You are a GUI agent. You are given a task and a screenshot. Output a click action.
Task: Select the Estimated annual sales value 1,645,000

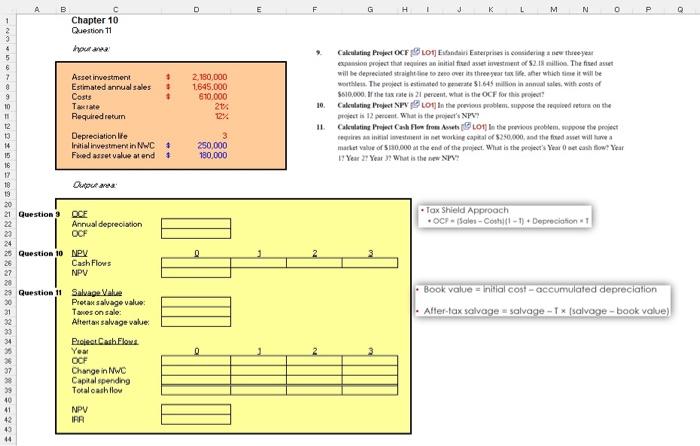pyautogui.click(x=209, y=87)
